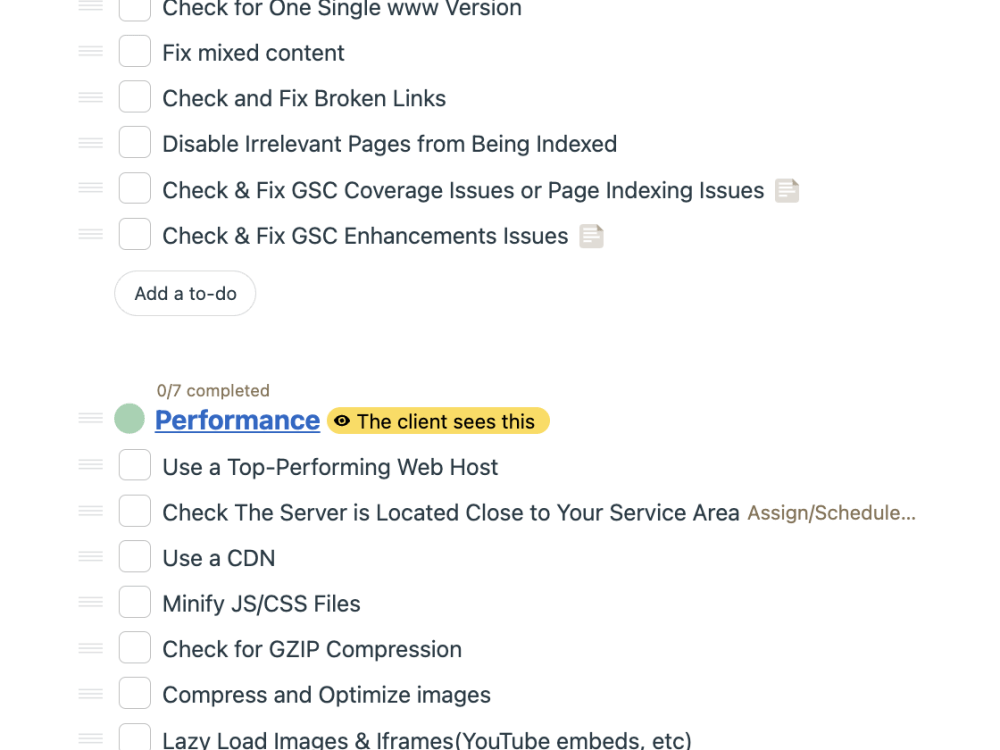Open Lazy Load Images & Iframes task
The height and width of the screenshot is (750, 1000).
click(427, 740)
